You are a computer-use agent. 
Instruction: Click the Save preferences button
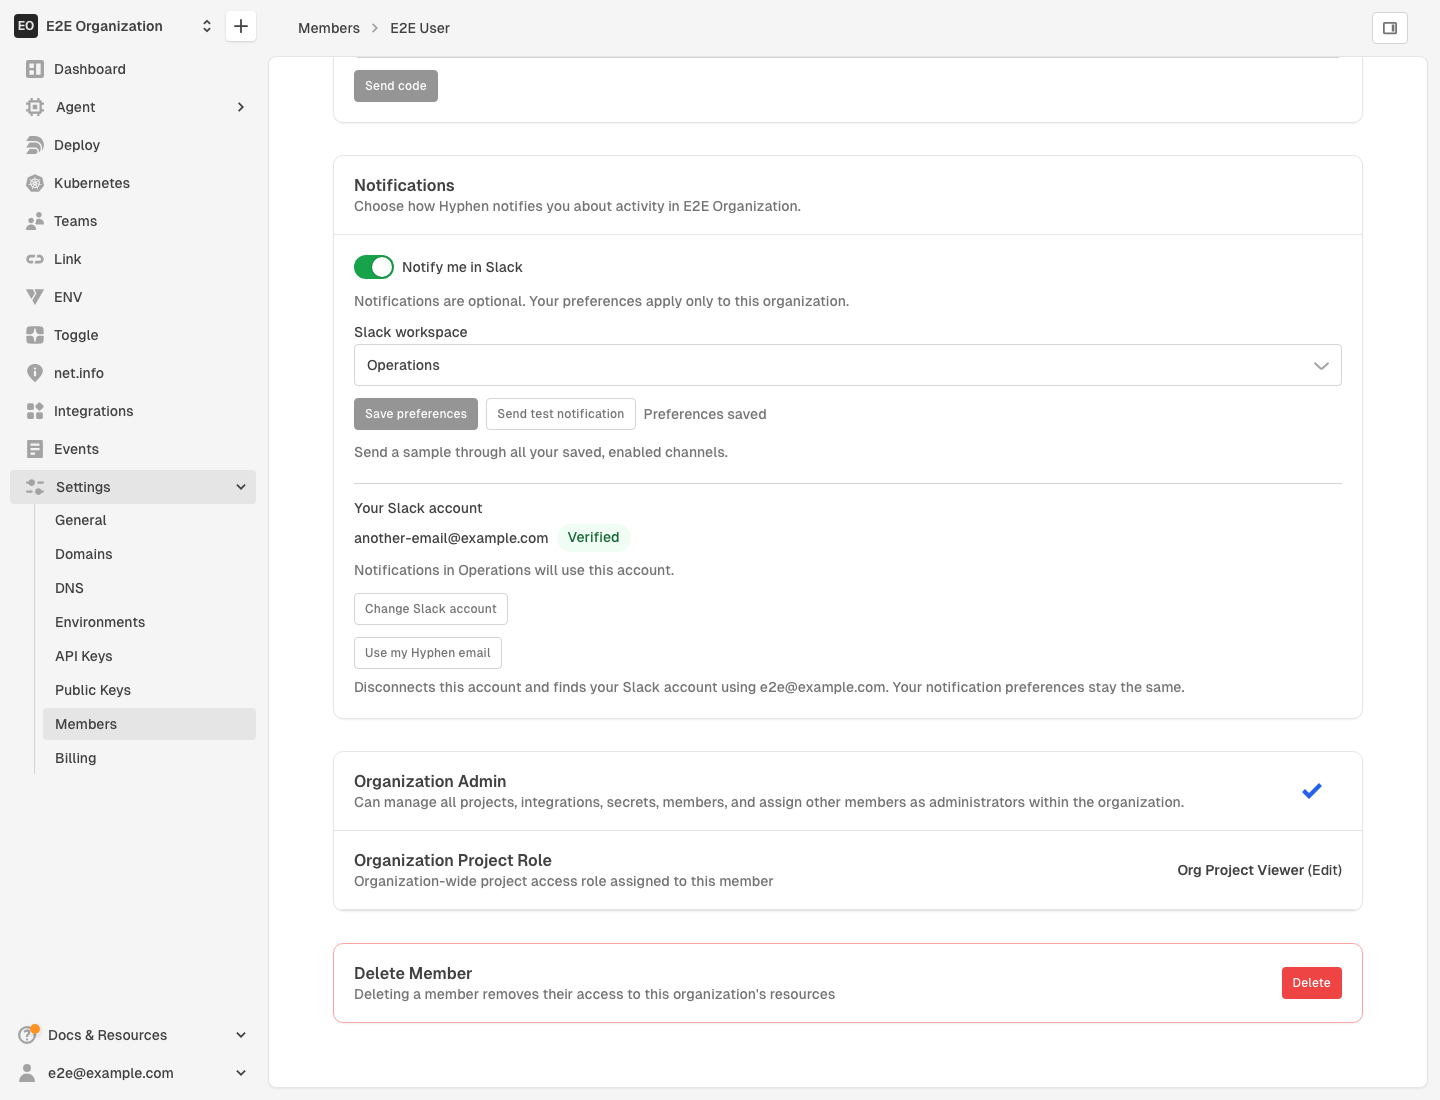[416, 414]
